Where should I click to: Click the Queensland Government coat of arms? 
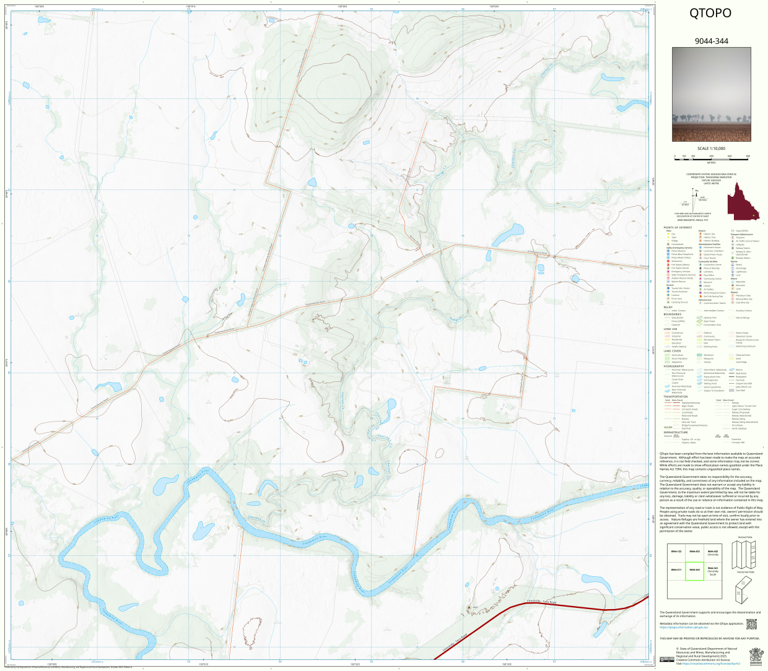pos(756,656)
